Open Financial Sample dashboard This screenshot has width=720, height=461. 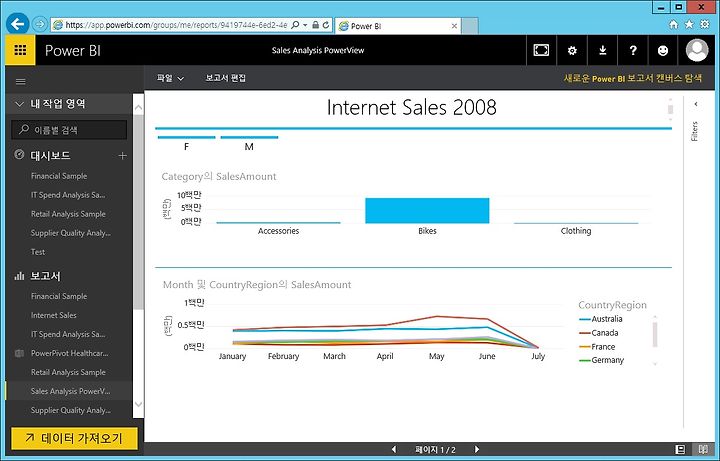pos(59,176)
